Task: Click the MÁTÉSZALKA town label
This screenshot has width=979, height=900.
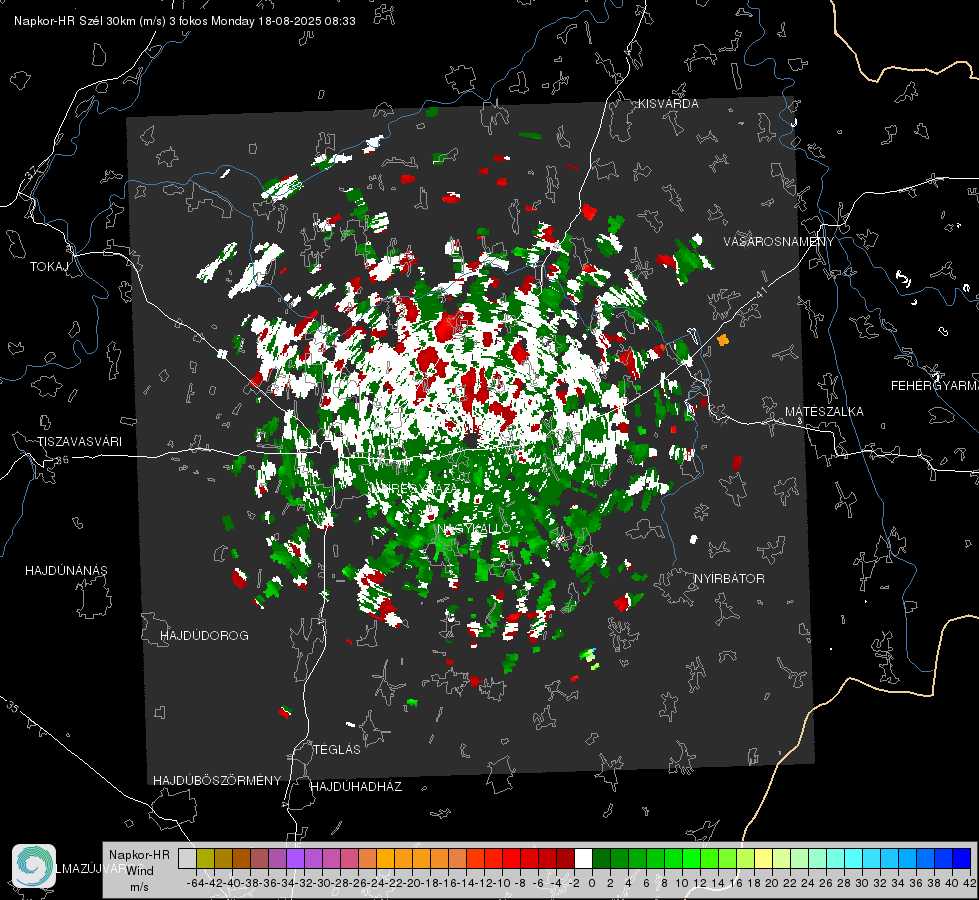Action: (x=824, y=412)
